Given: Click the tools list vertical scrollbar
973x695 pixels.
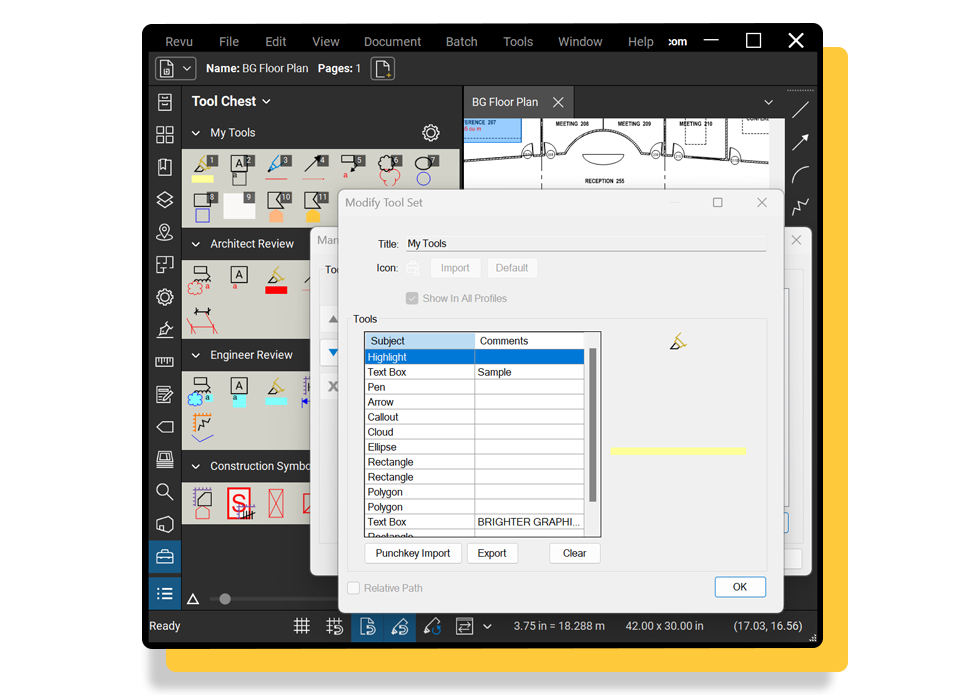Looking at the screenshot, I should (593, 425).
